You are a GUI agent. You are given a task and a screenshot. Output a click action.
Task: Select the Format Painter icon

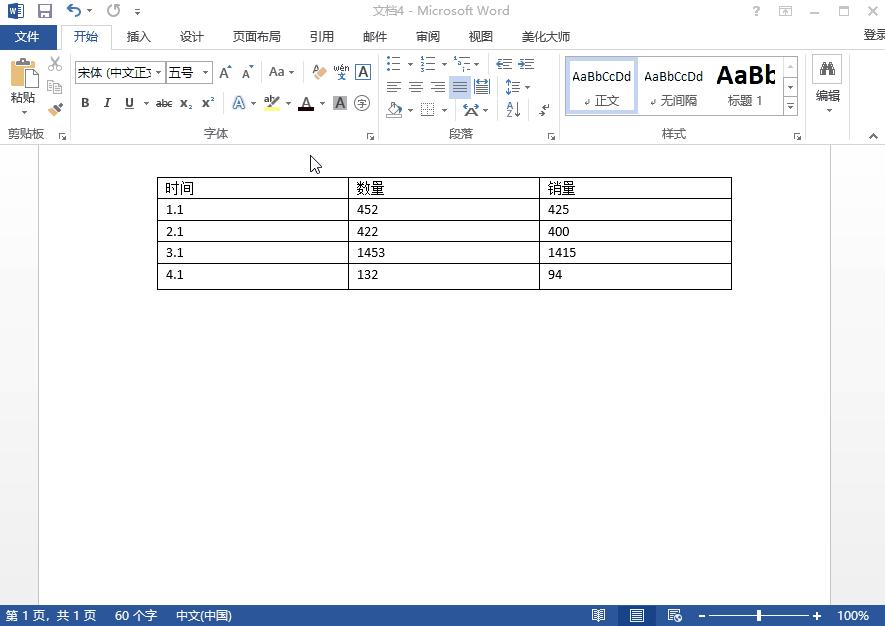[55, 108]
